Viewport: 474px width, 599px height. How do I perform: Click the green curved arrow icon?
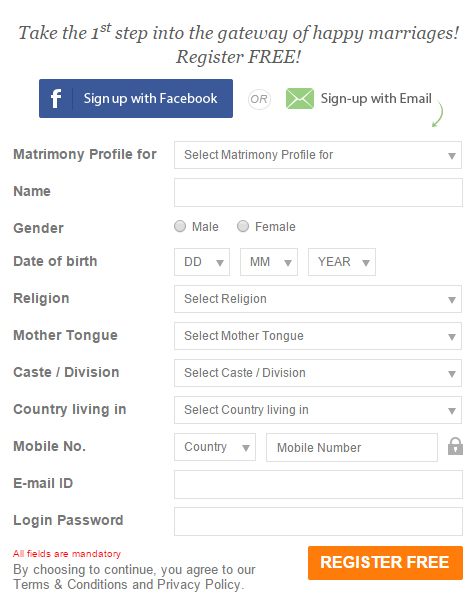coord(438,114)
